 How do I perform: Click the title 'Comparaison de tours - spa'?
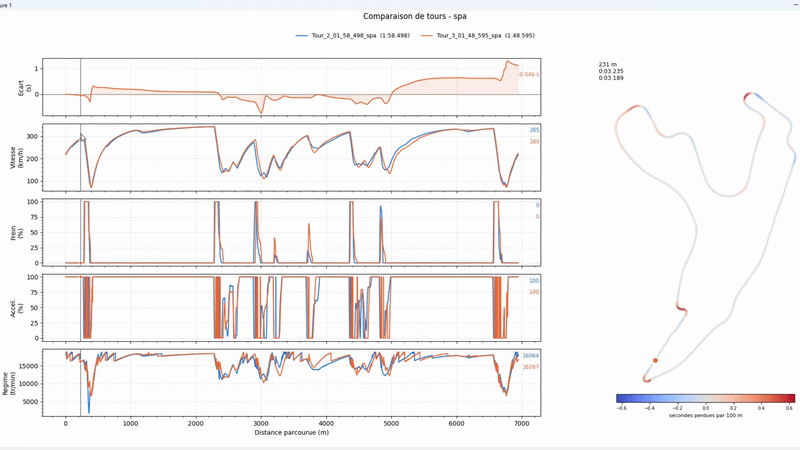415,16
